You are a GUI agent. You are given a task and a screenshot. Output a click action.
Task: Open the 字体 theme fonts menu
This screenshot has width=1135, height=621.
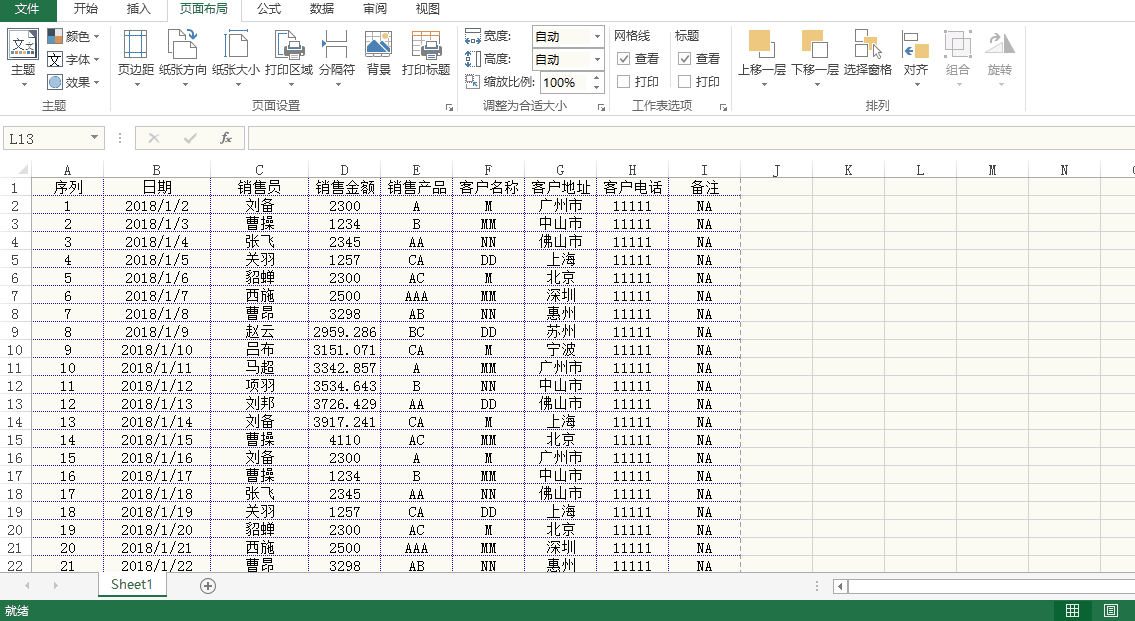pos(73,59)
